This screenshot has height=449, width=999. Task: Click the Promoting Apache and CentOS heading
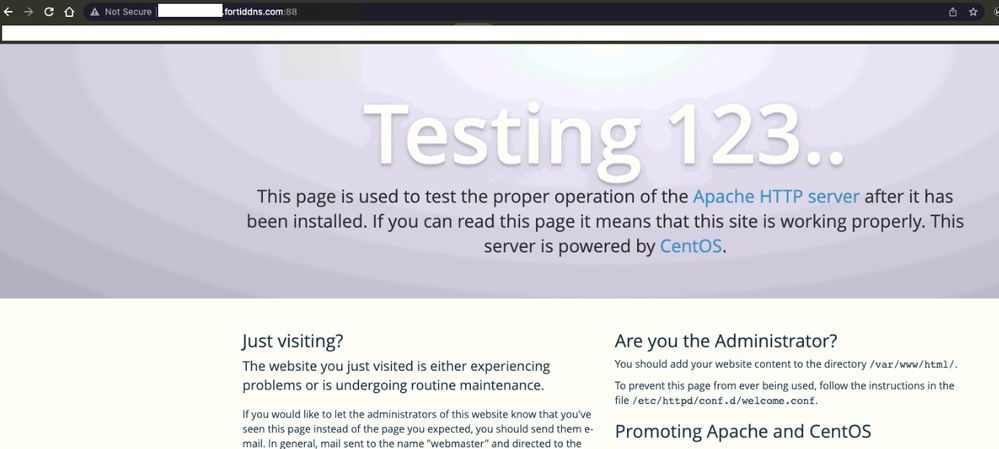click(x=743, y=431)
